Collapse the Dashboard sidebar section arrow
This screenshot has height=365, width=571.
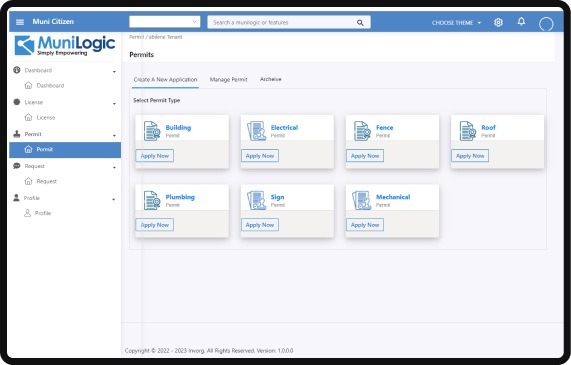(x=114, y=71)
